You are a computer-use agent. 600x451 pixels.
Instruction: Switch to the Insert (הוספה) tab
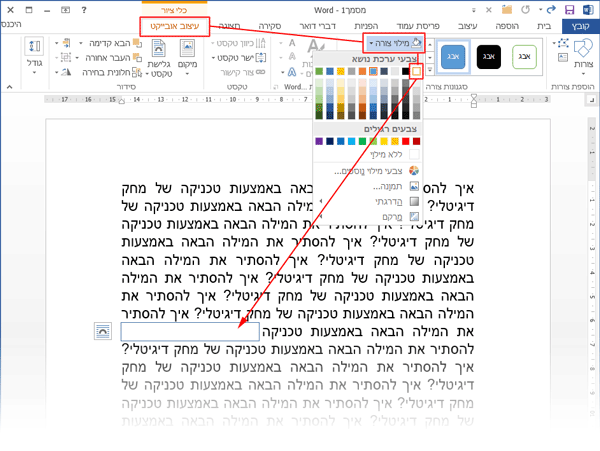507,26
